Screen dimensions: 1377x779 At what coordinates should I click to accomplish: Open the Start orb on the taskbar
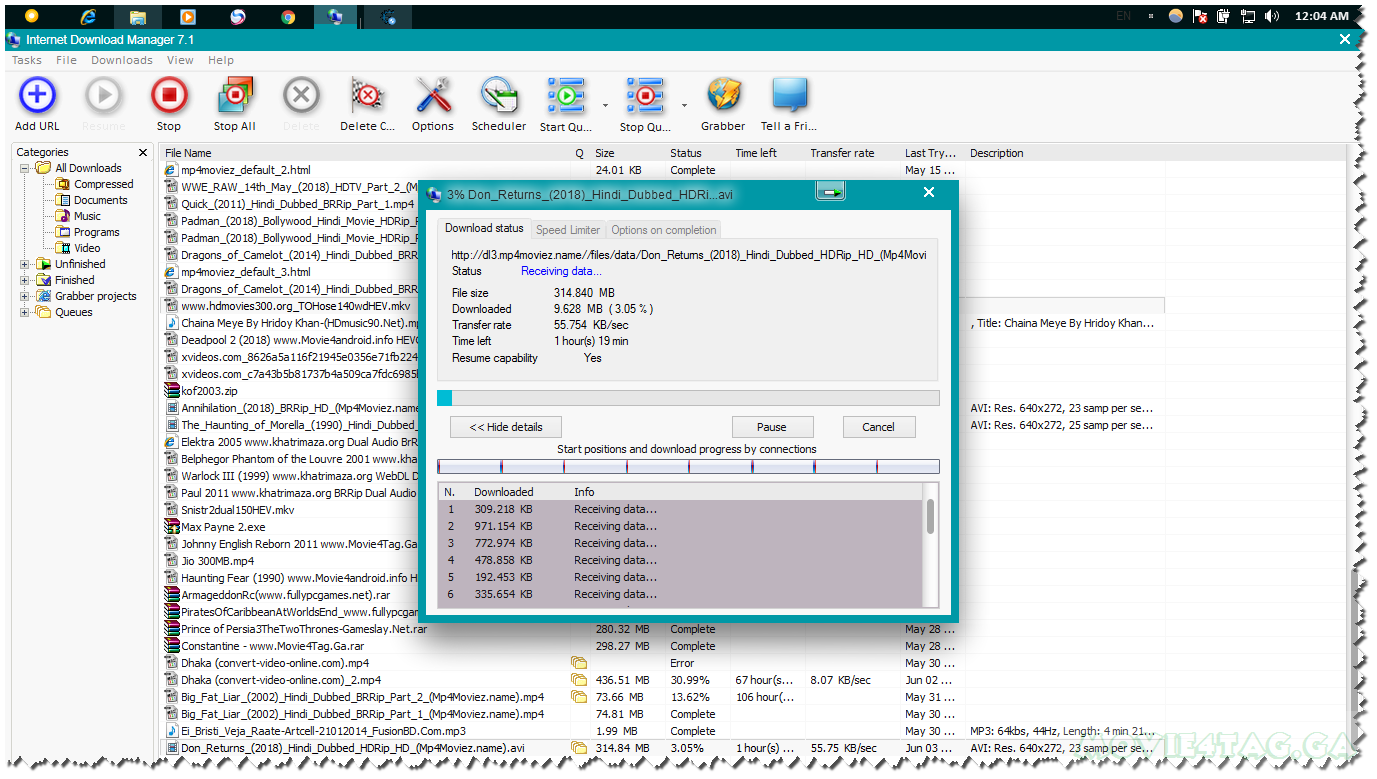(x=31, y=16)
